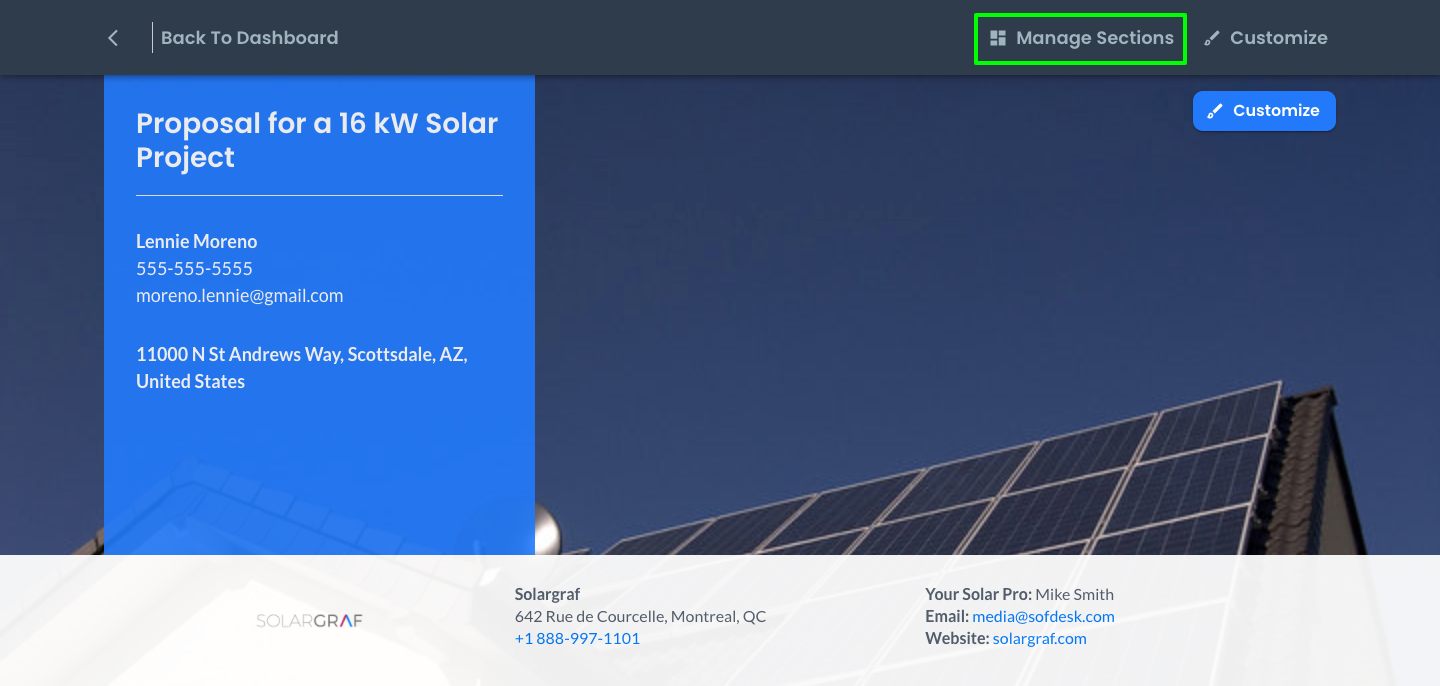Click the Solargraf logo in the footer
The width and height of the screenshot is (1440, 686).
[309, 620]
